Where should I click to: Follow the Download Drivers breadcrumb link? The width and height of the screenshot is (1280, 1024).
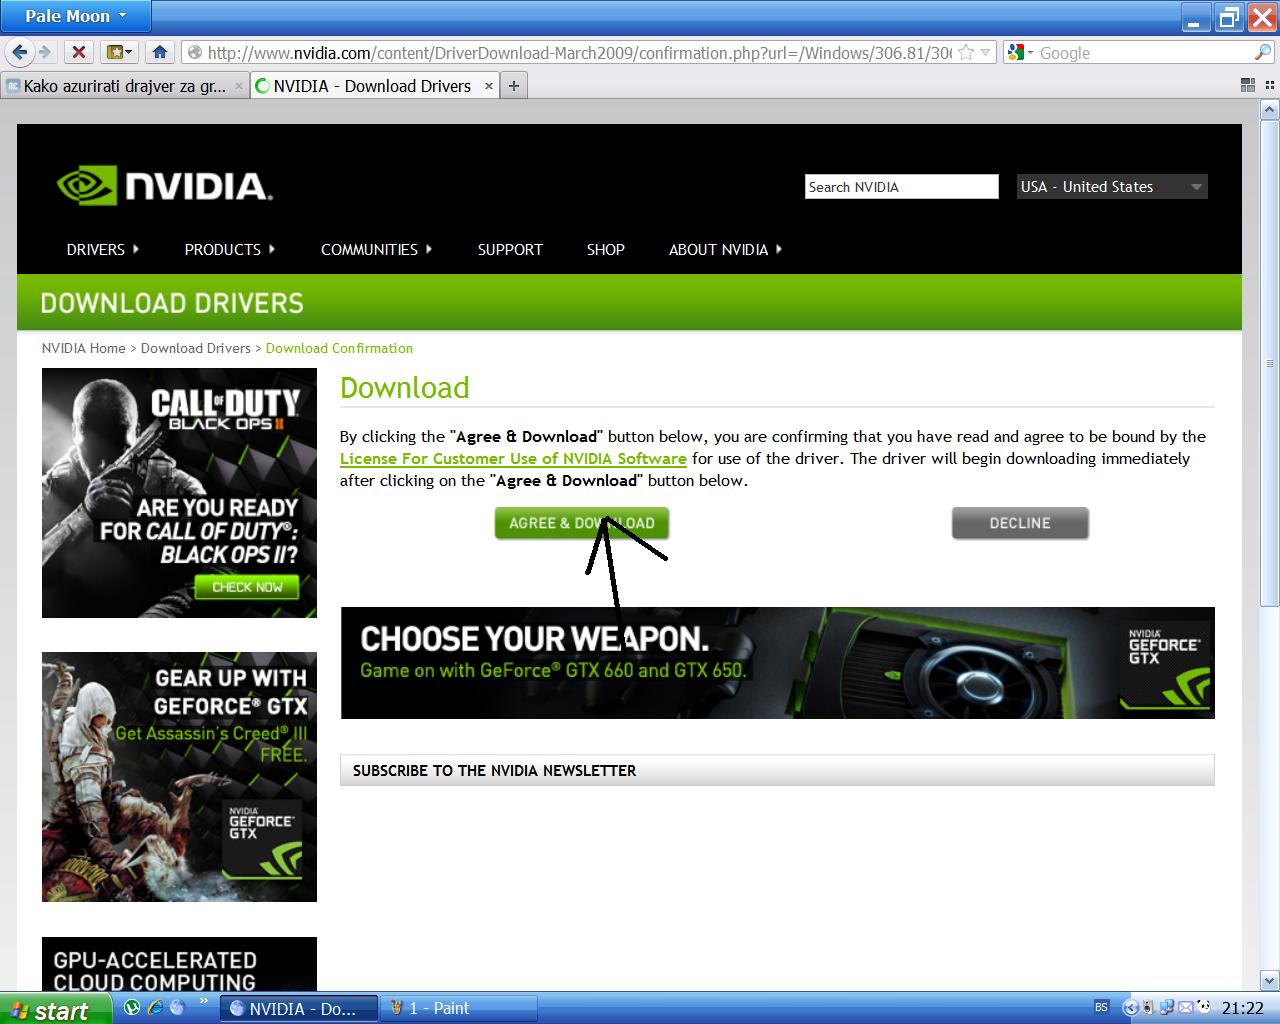(x=196, y=348)
